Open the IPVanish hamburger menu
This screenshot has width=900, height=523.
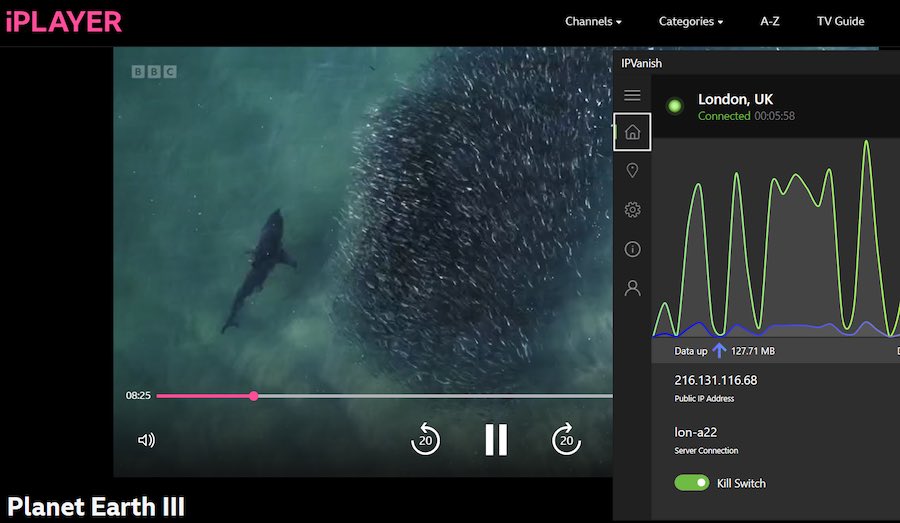[632, 95]
